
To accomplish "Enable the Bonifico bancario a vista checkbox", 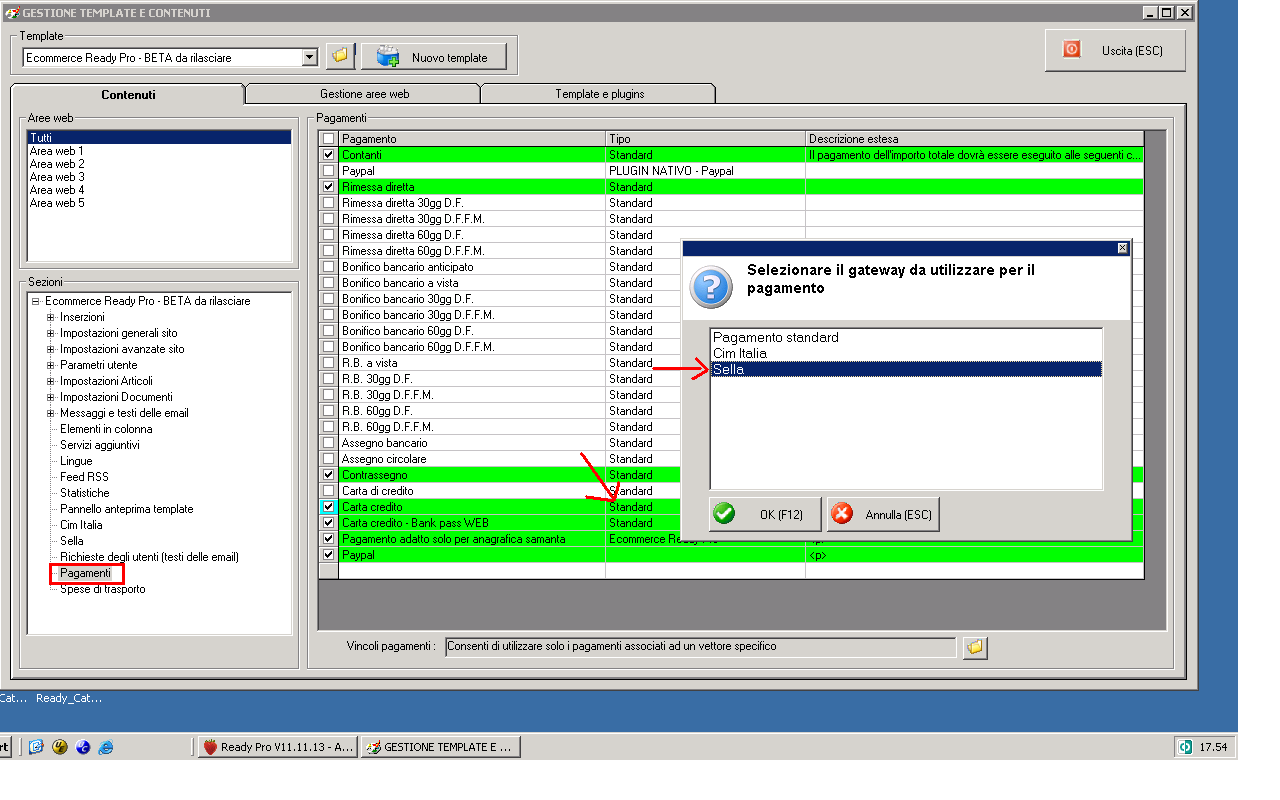I will point(328,283).
